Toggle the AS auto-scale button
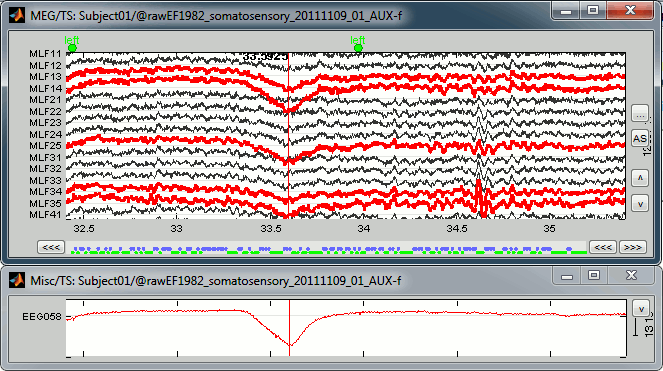This screenshot has height=371, width=663. click(x=640, y=138)
